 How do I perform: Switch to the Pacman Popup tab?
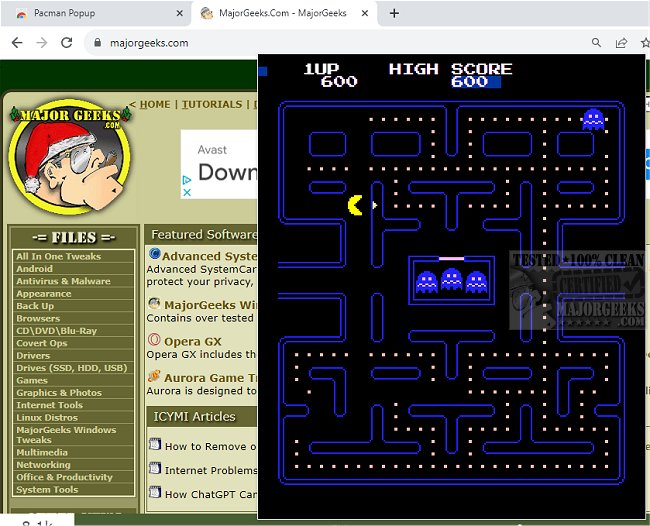pyautogui.click(x=96, y=13)
